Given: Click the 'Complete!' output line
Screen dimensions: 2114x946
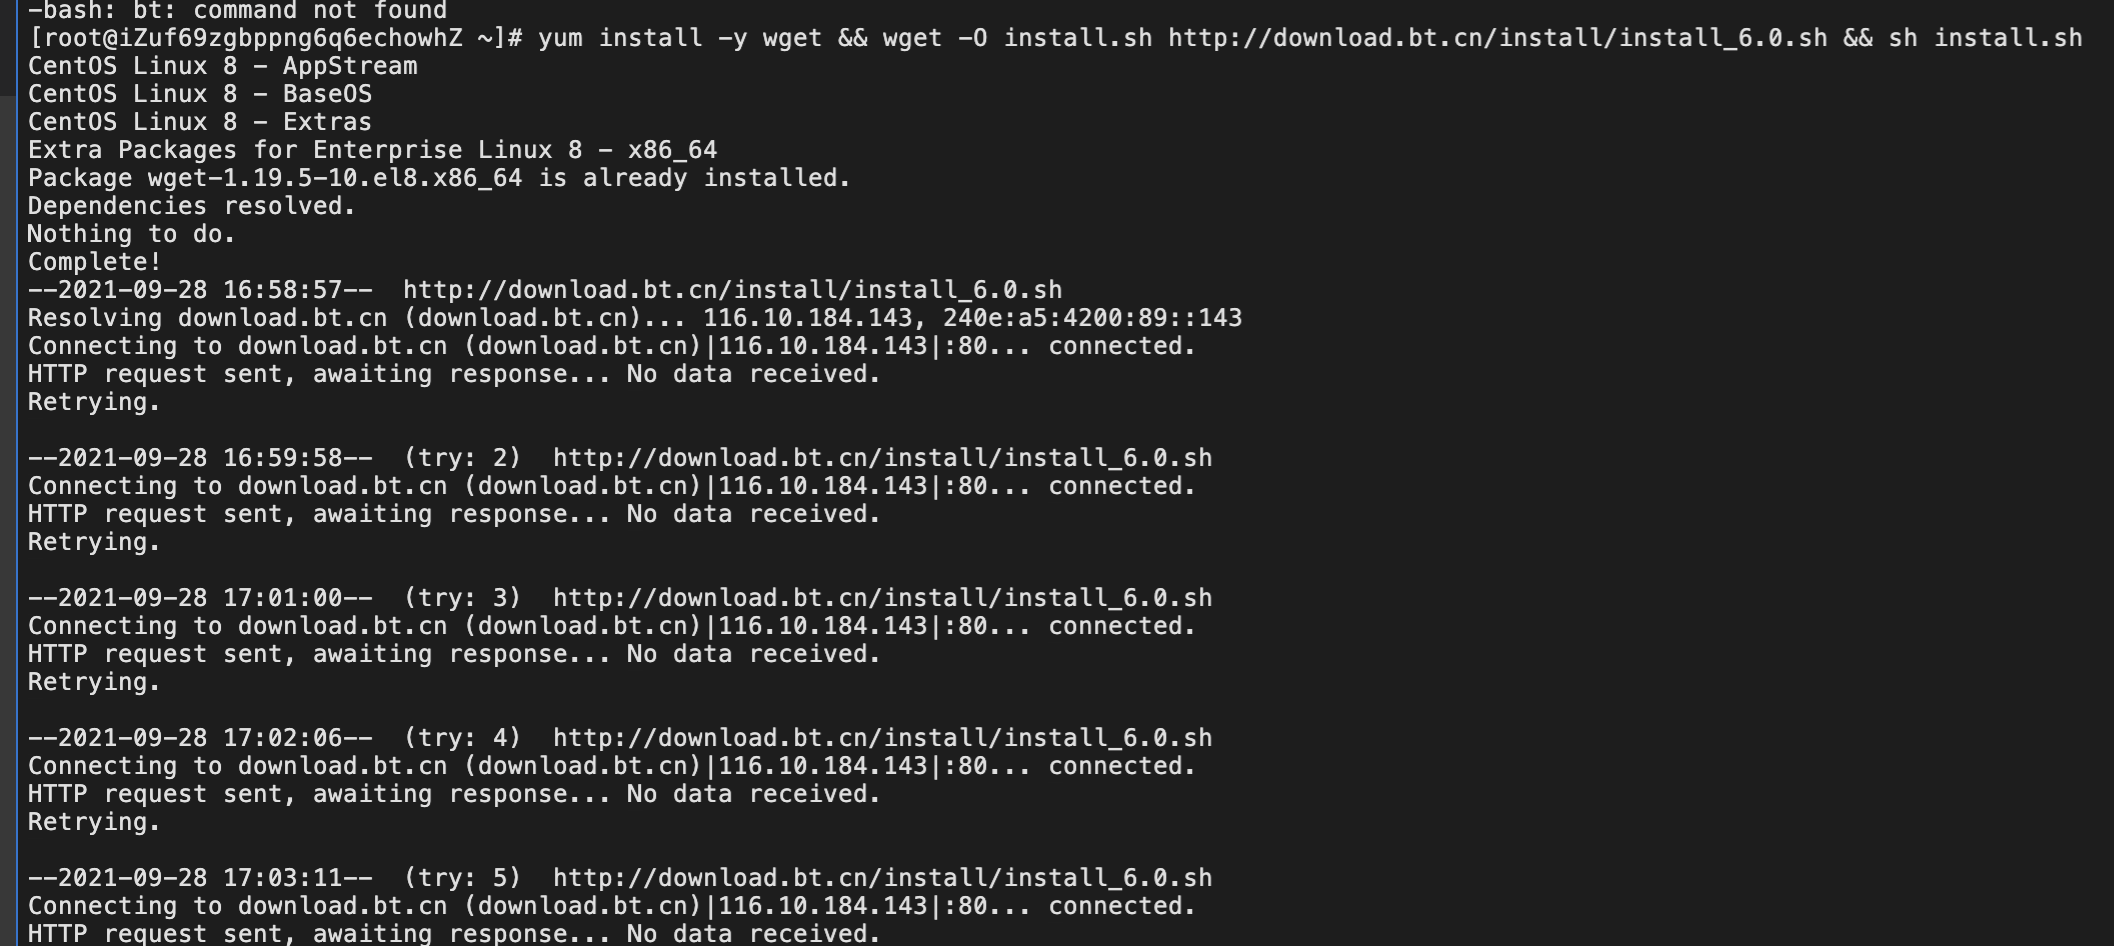Looking at the screenshot, I should [95, 262].
